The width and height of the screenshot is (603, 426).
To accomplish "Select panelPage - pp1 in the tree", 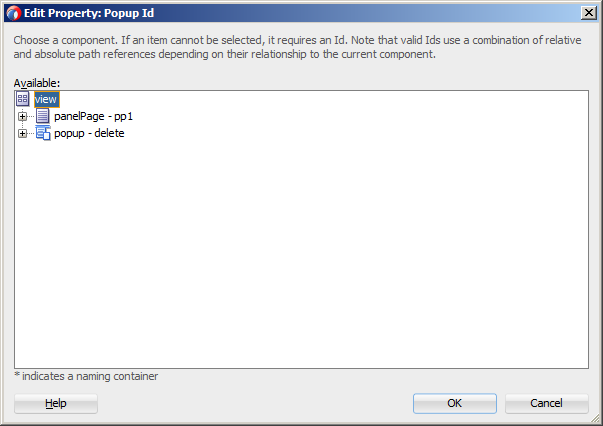I will pyautogui.click(x=93, y=116).
